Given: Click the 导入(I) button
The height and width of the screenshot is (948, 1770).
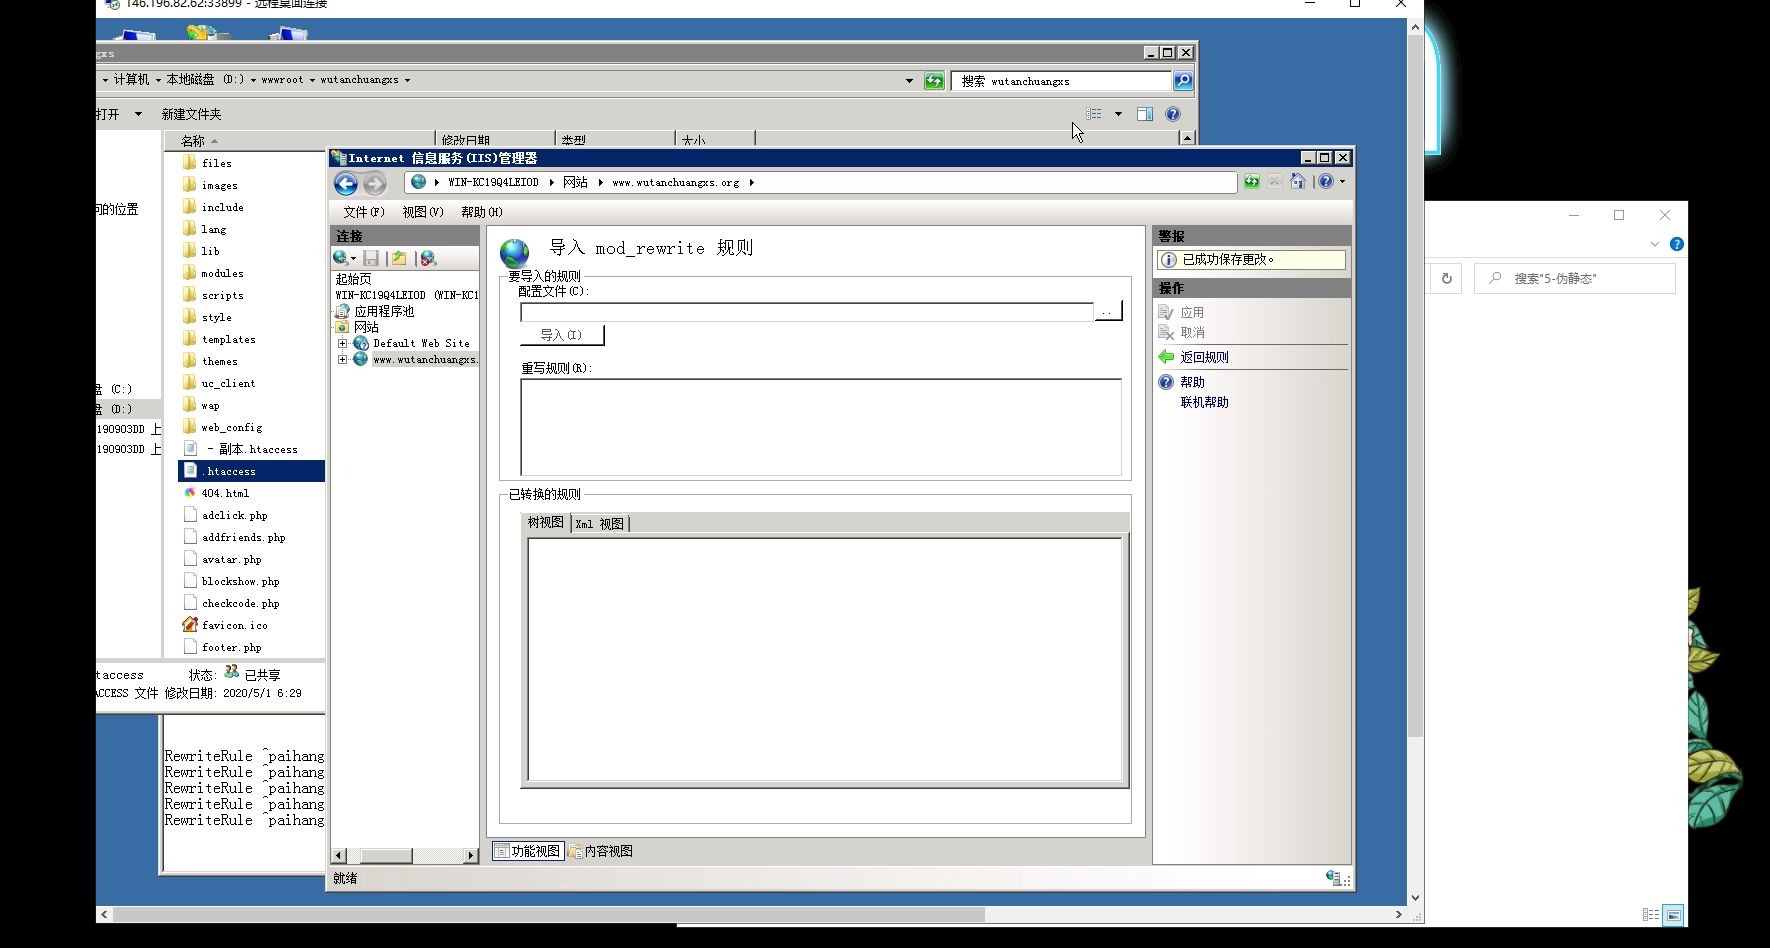Looking at the screenshot, I should point(561,335).
